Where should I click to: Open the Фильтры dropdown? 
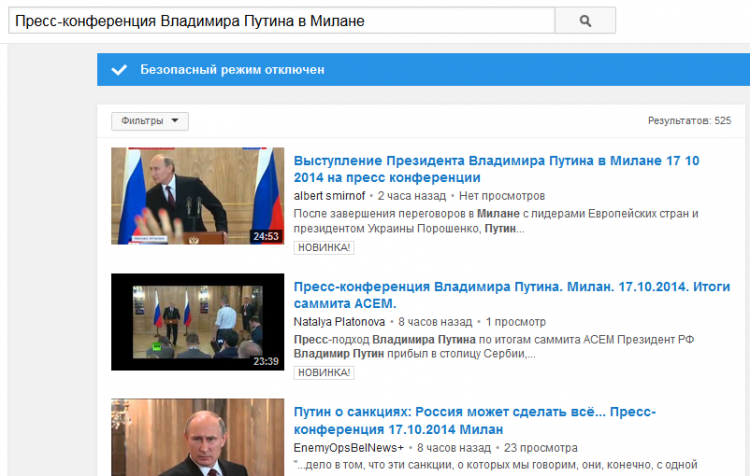[150, 121]
